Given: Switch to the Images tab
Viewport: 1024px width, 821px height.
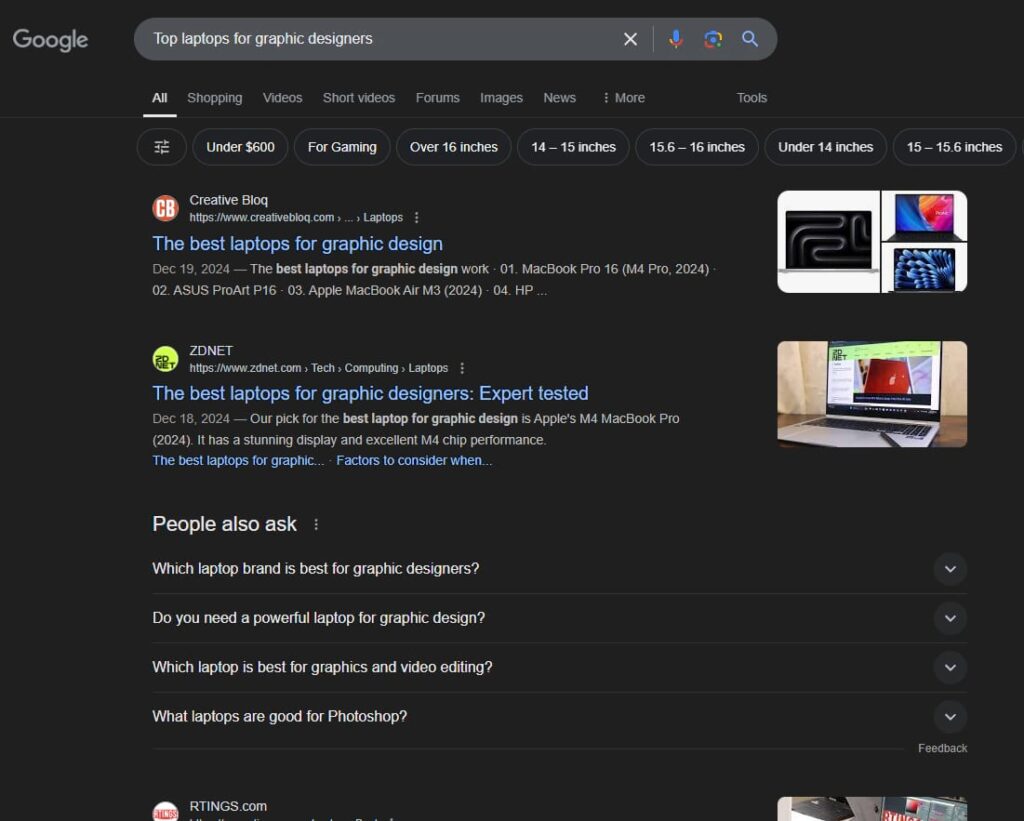Looking at the screenshot, I should point(502,98).
